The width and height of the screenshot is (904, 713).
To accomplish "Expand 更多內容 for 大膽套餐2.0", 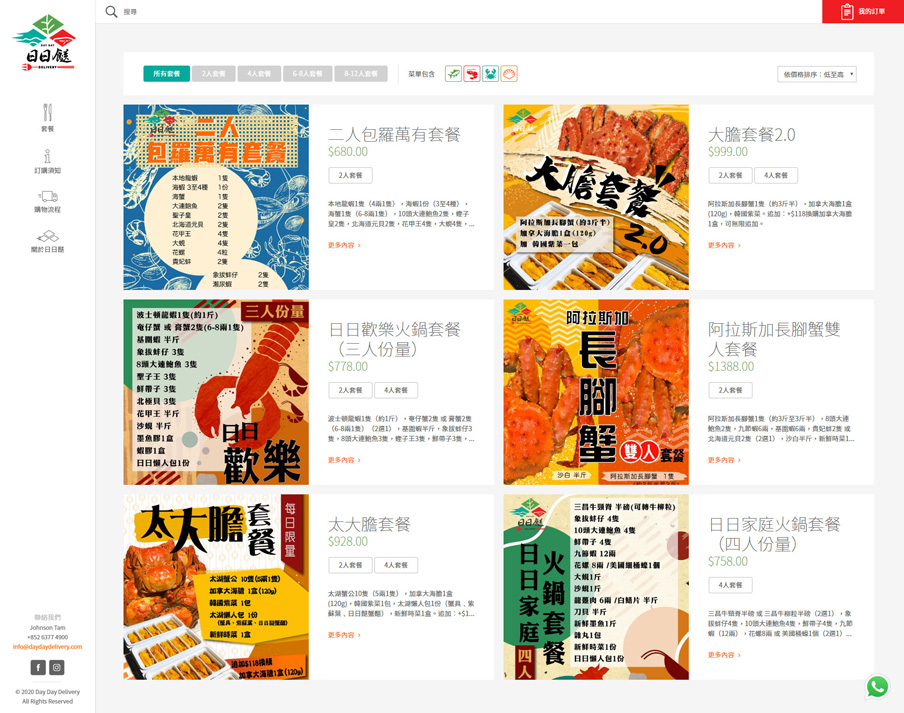I will [x=724, y=245].
